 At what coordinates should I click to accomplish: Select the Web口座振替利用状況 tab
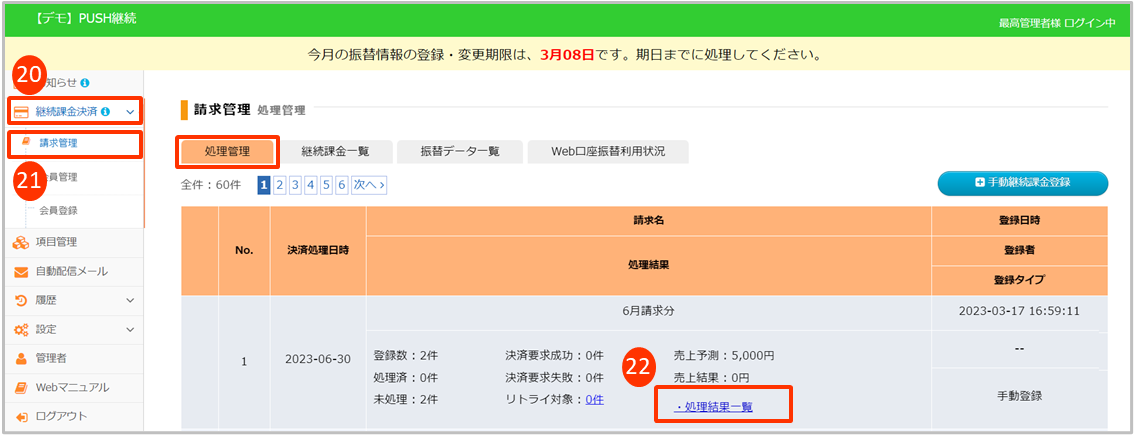click(607, 151)
